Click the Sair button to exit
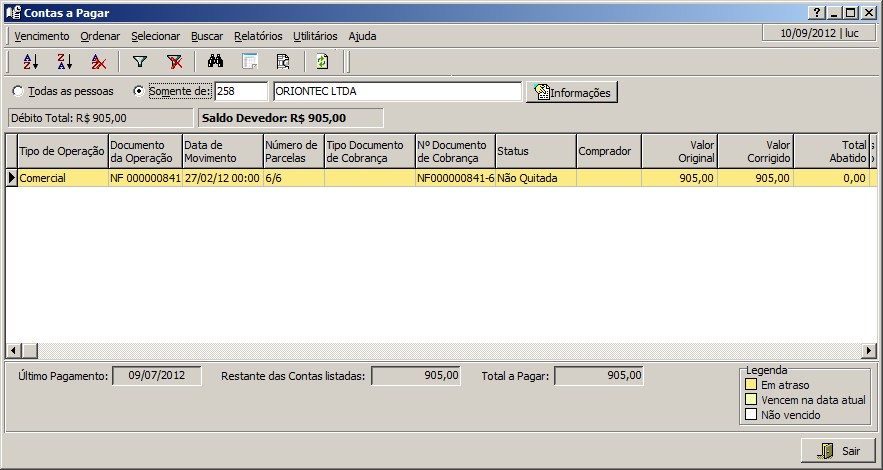This screenshot has height=470, width=883. coord(838,451)
